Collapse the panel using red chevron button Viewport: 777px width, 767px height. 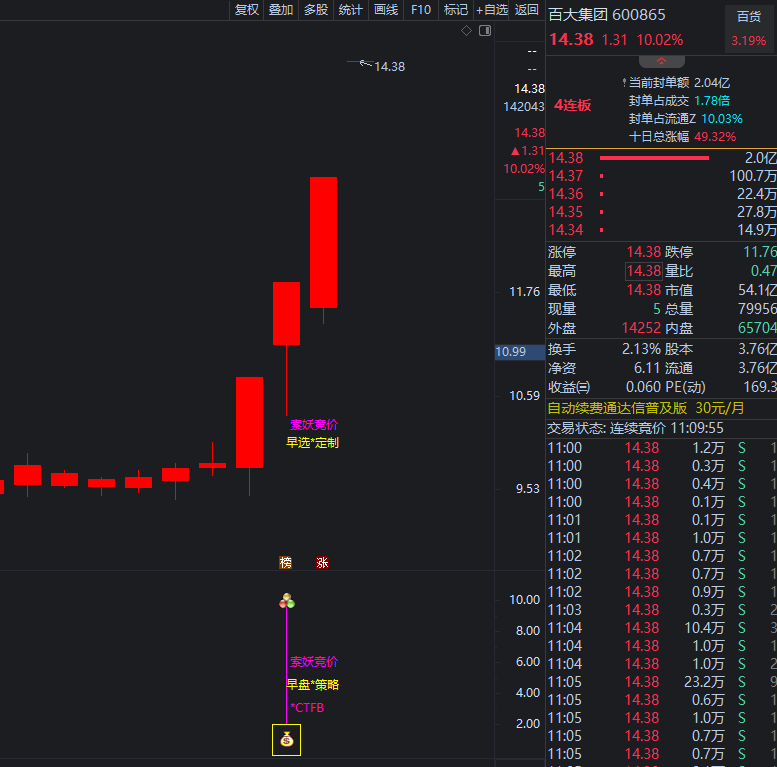pos(661,61)
